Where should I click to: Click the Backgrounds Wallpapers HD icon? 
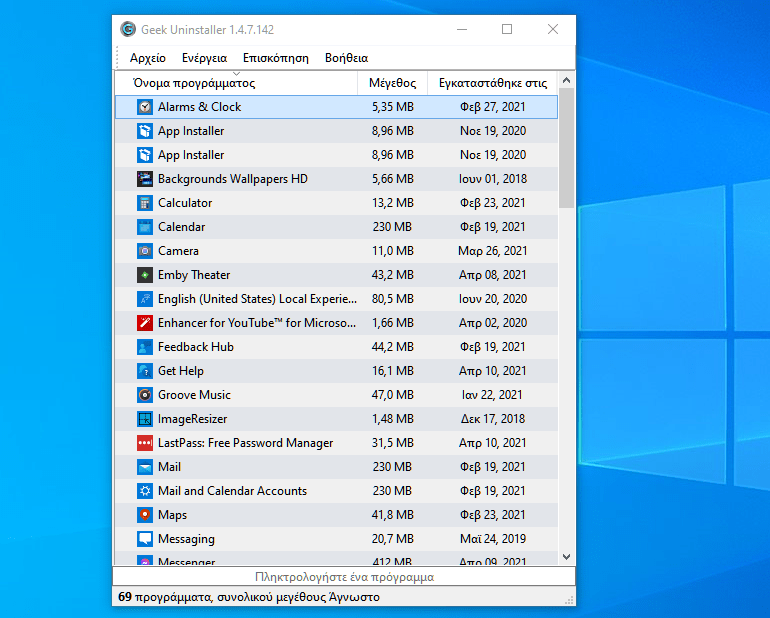point(144,179)
